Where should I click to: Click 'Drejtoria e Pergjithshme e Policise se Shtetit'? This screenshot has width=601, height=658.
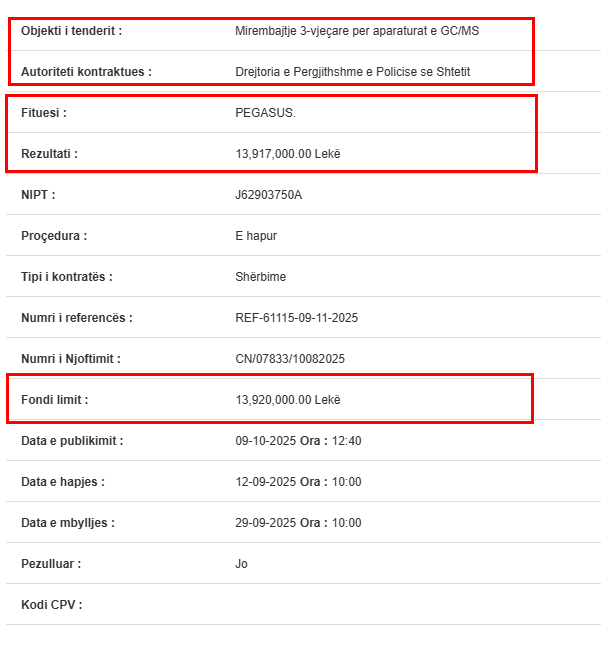click(x=352, y=72)
